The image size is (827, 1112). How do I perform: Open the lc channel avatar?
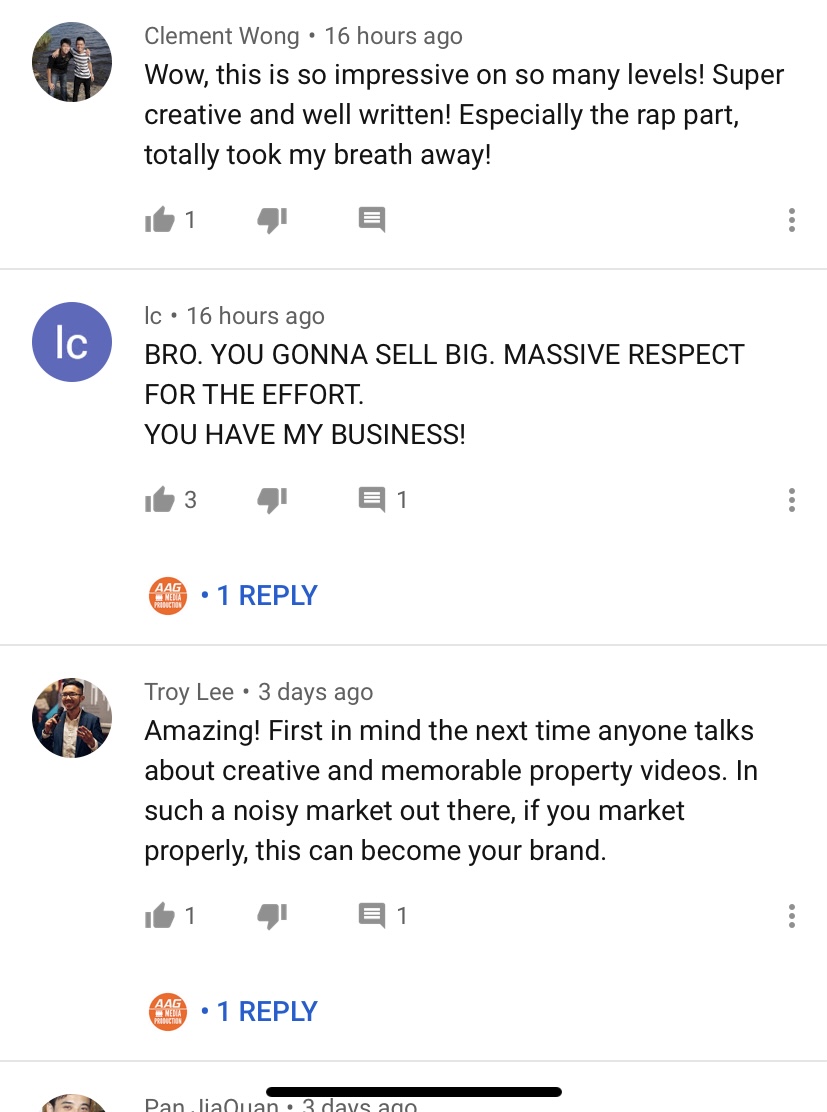(72, 342)
